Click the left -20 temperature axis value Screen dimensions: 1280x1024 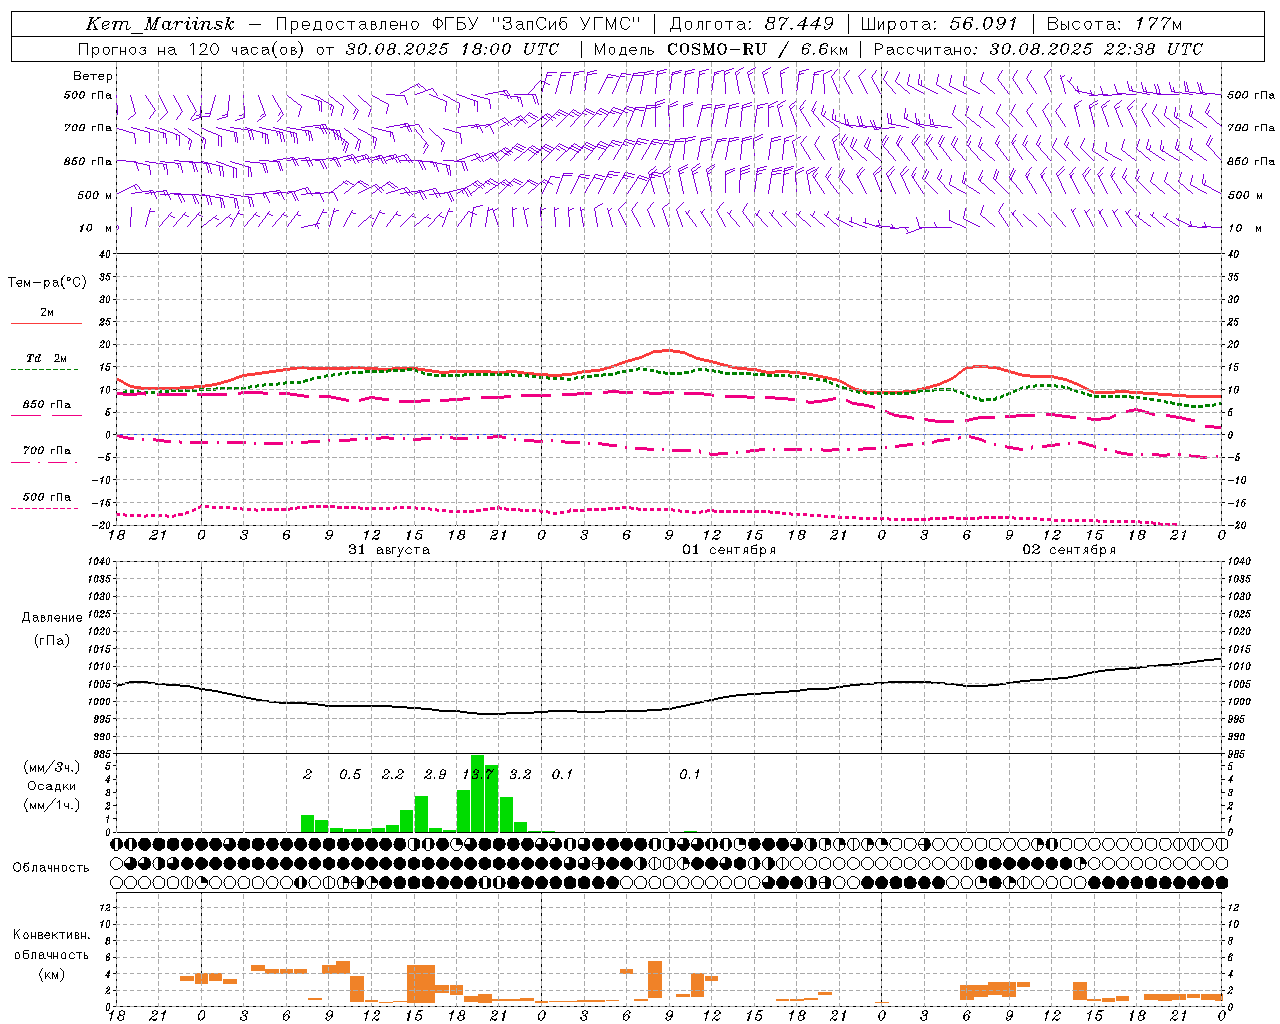tap(102, 525)
